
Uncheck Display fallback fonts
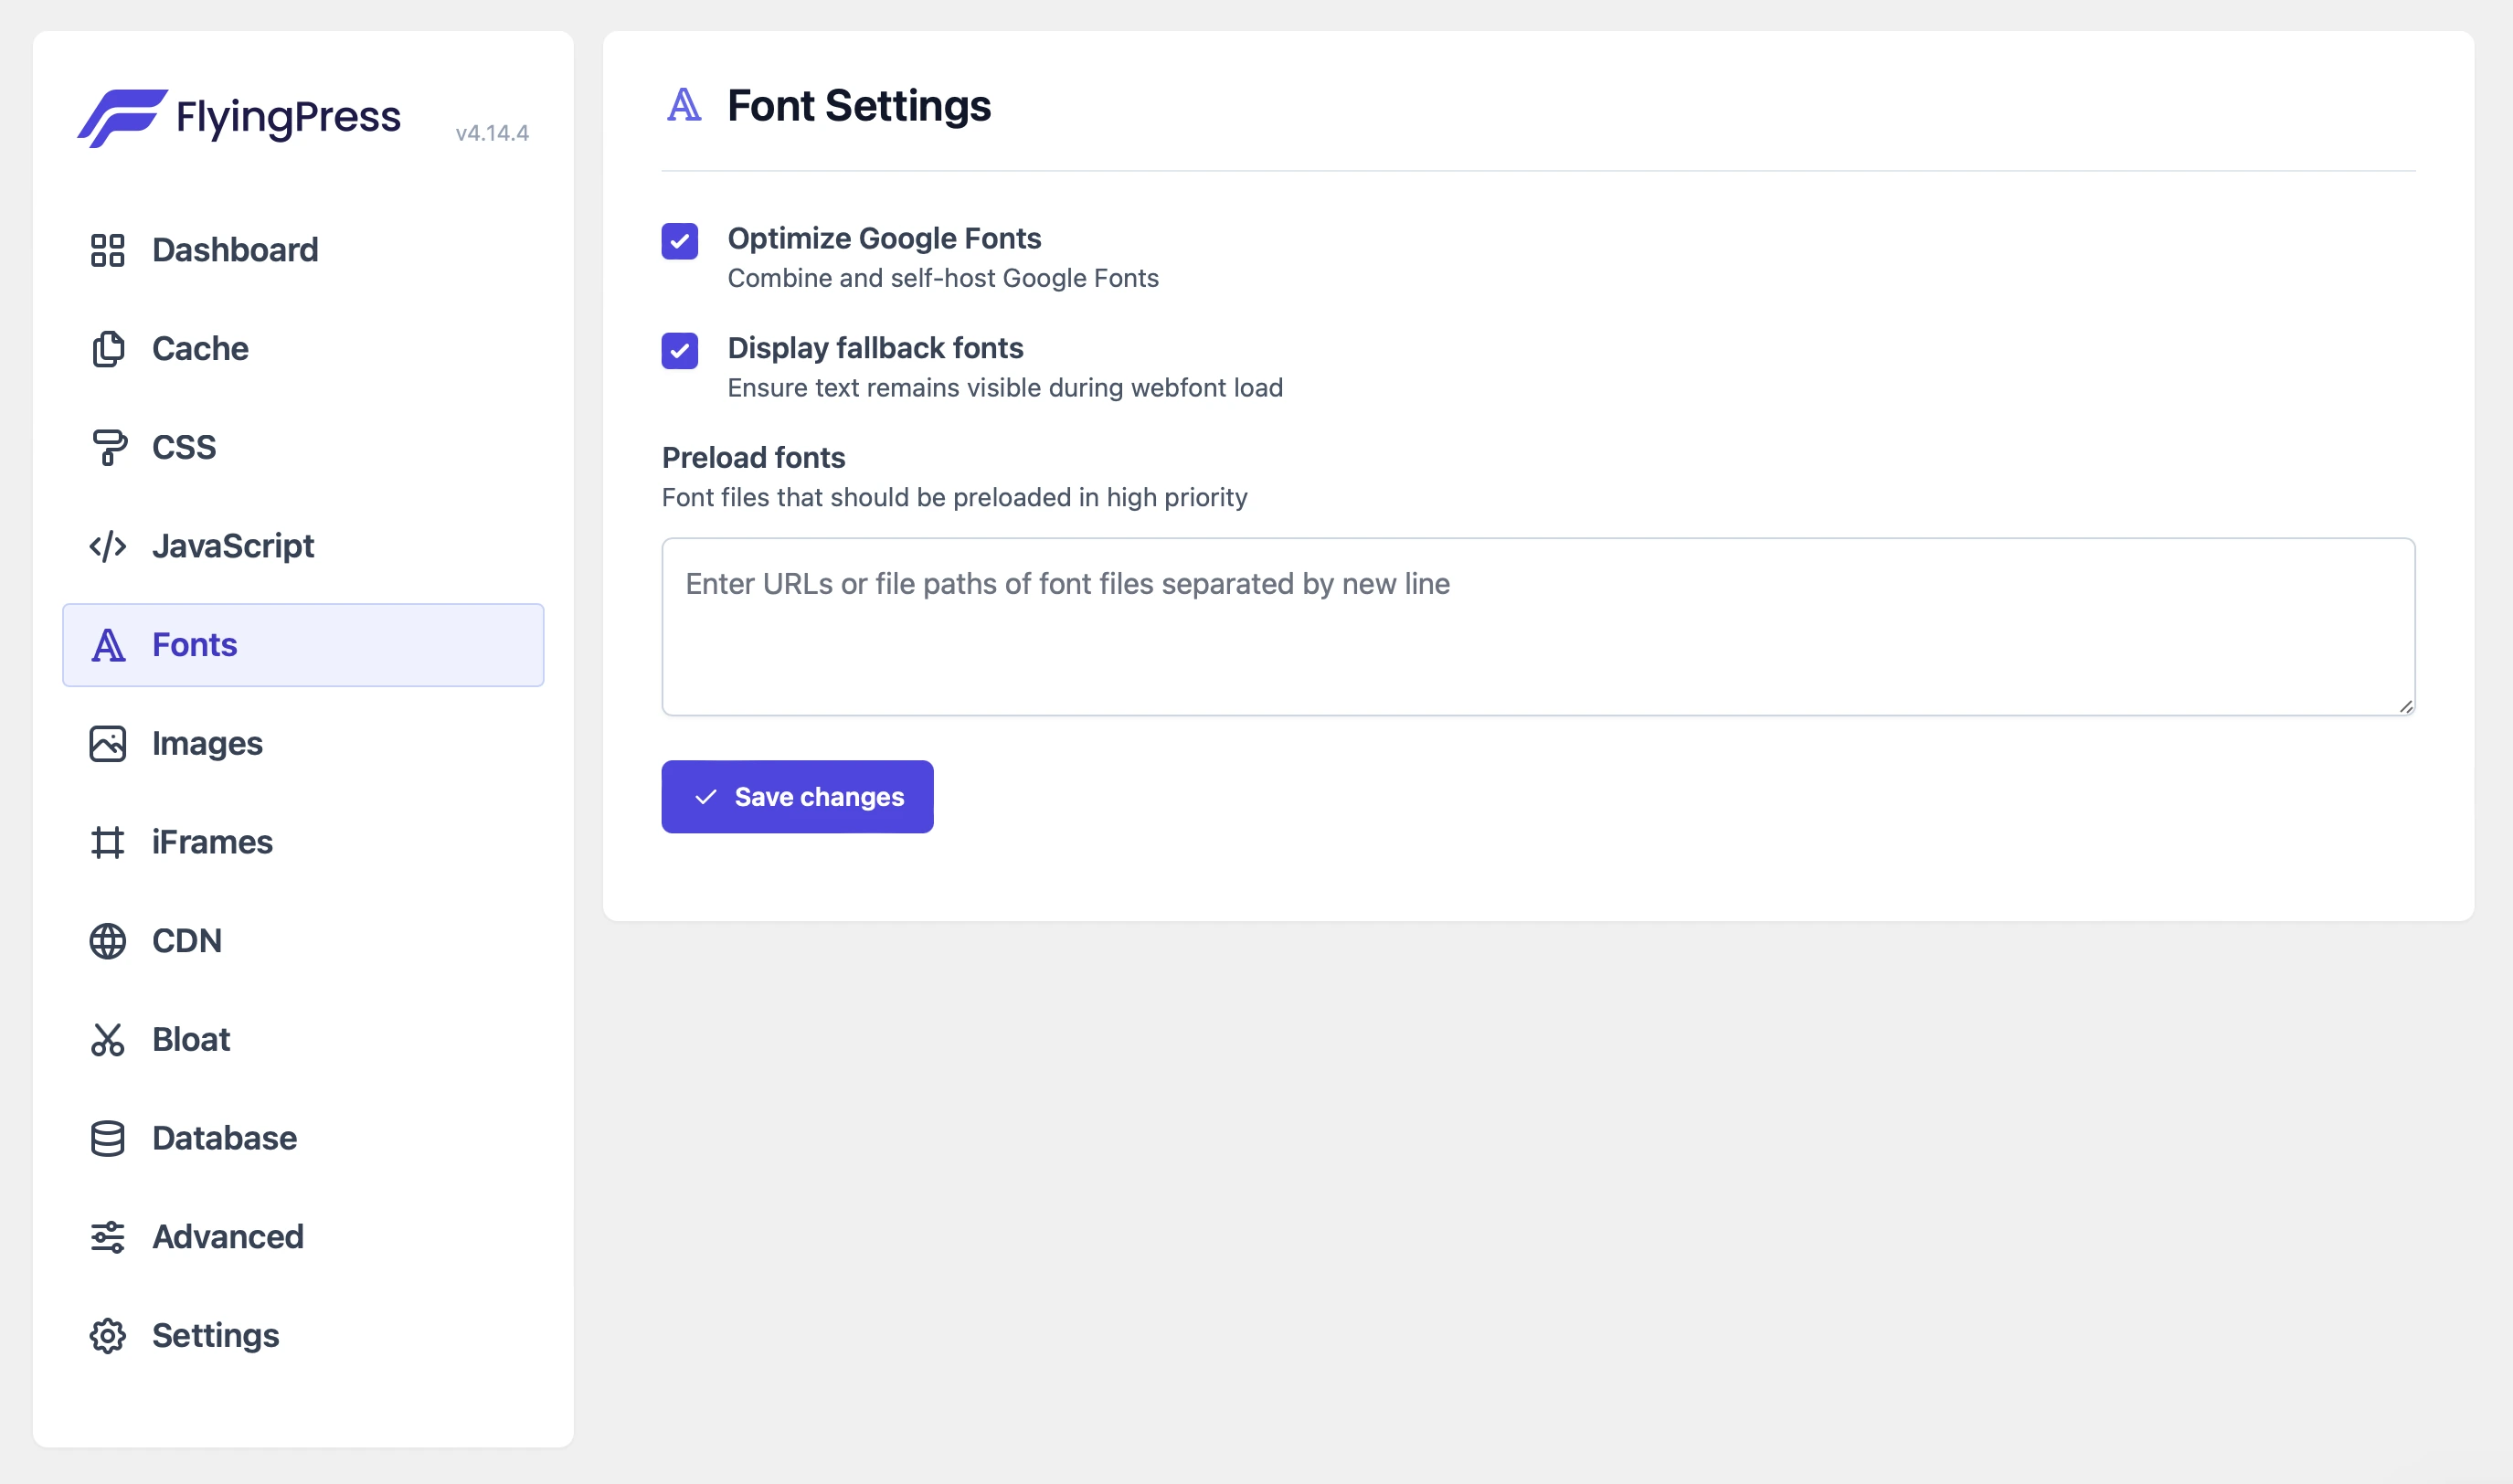tap(680, 351)
